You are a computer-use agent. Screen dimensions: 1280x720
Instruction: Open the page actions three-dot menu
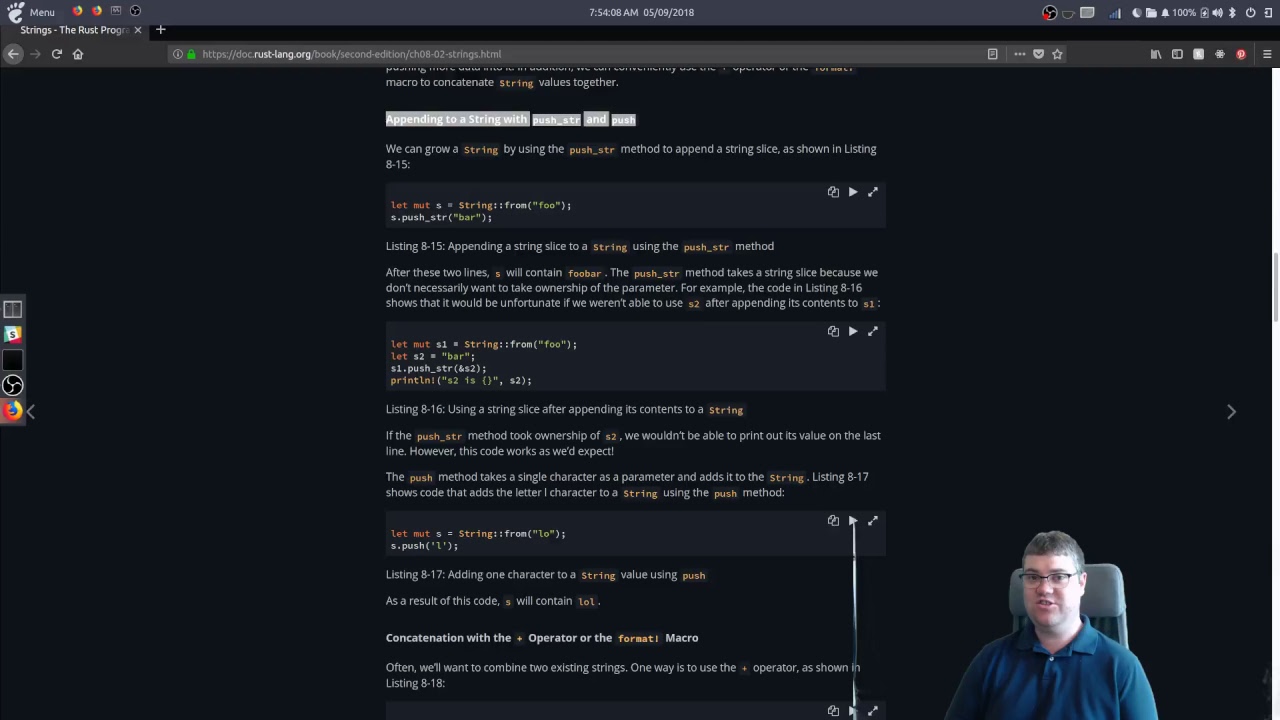coord(1019,54)
